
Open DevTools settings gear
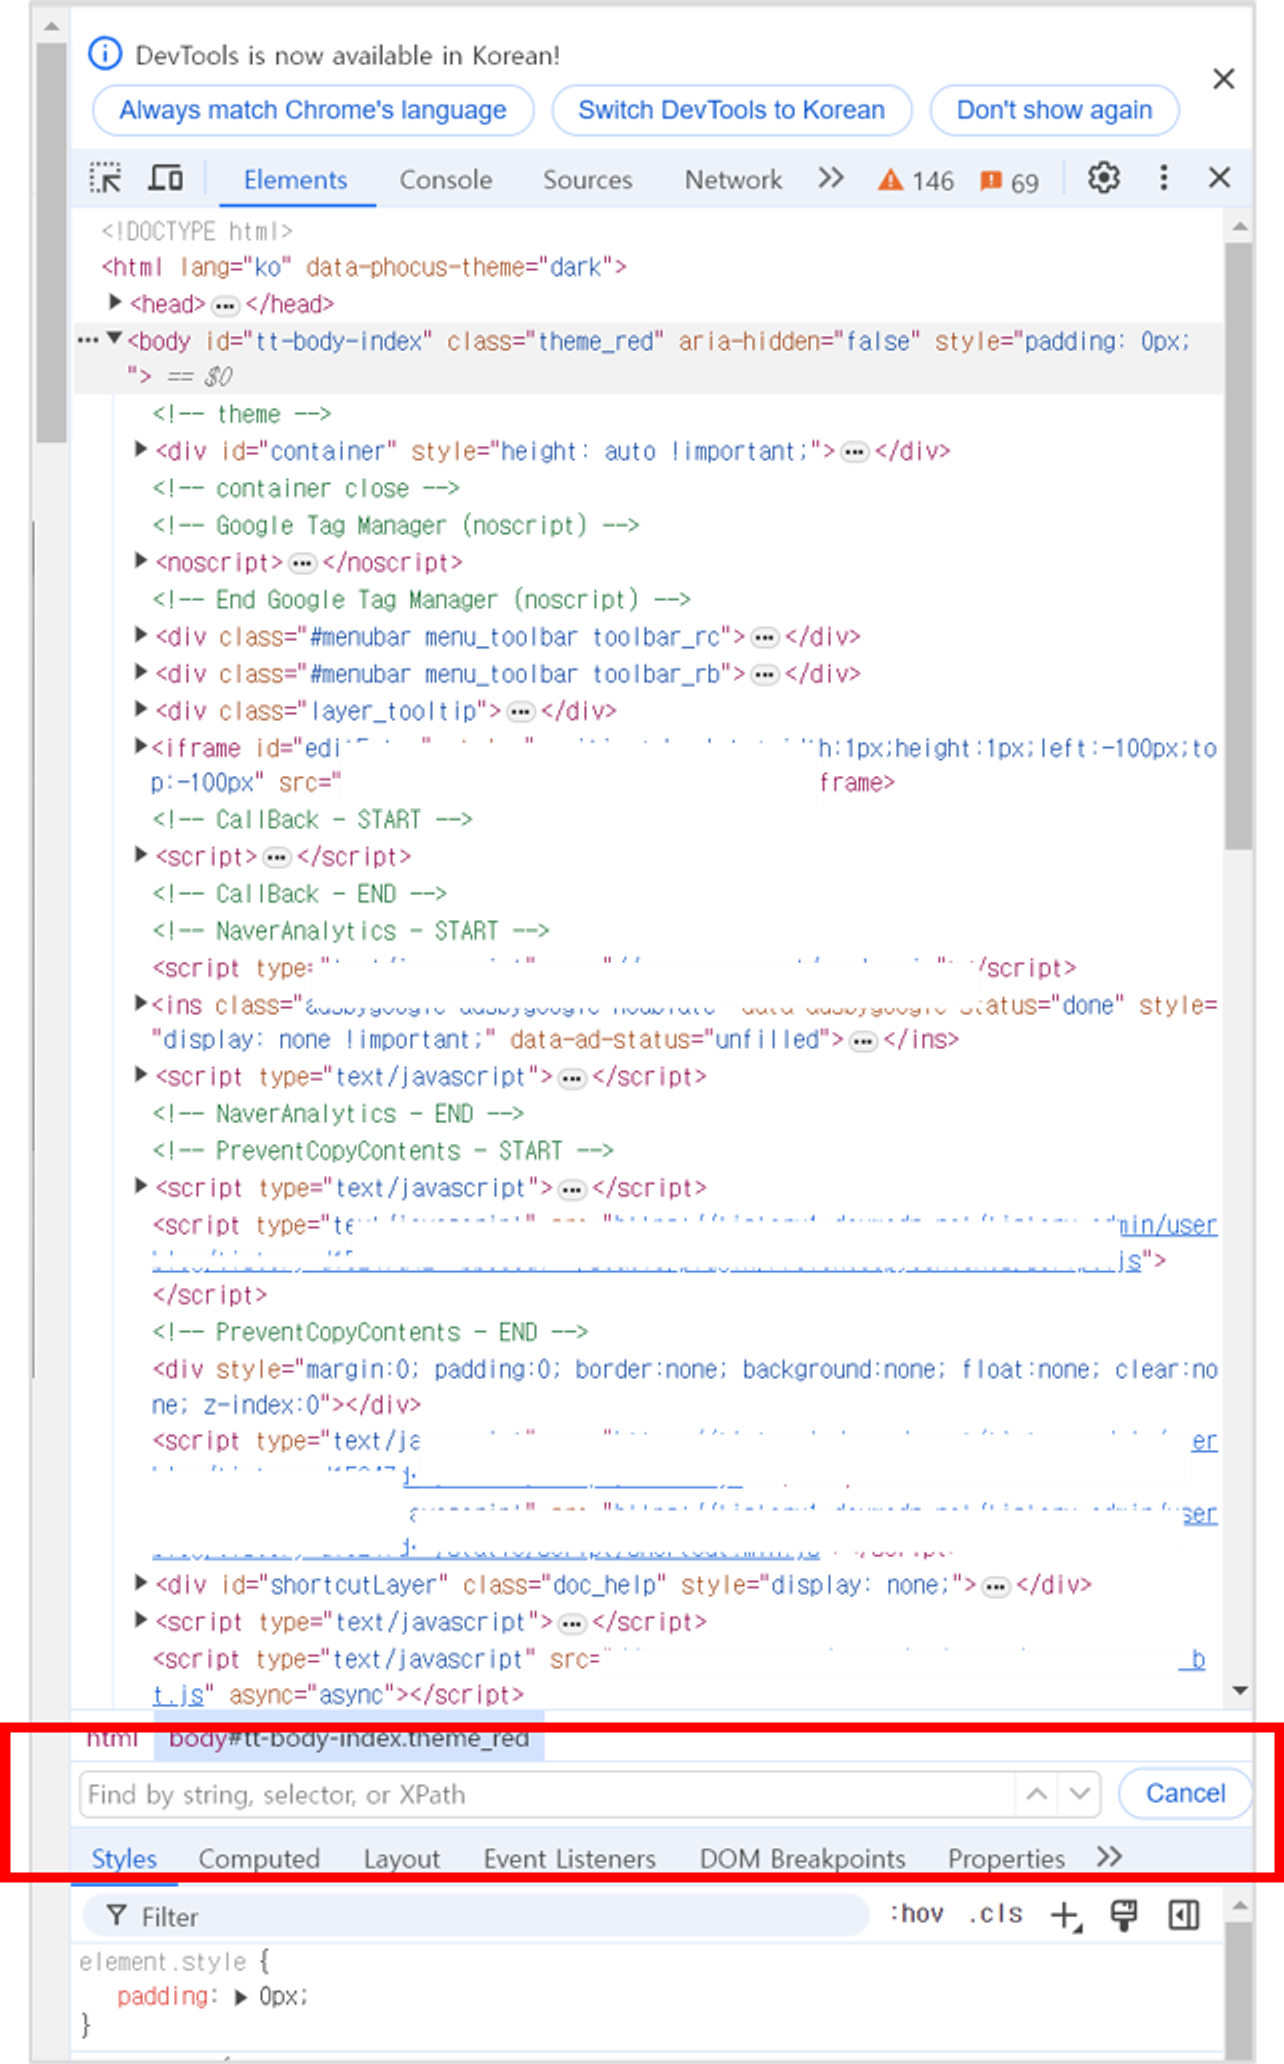tap(1103, 178)
